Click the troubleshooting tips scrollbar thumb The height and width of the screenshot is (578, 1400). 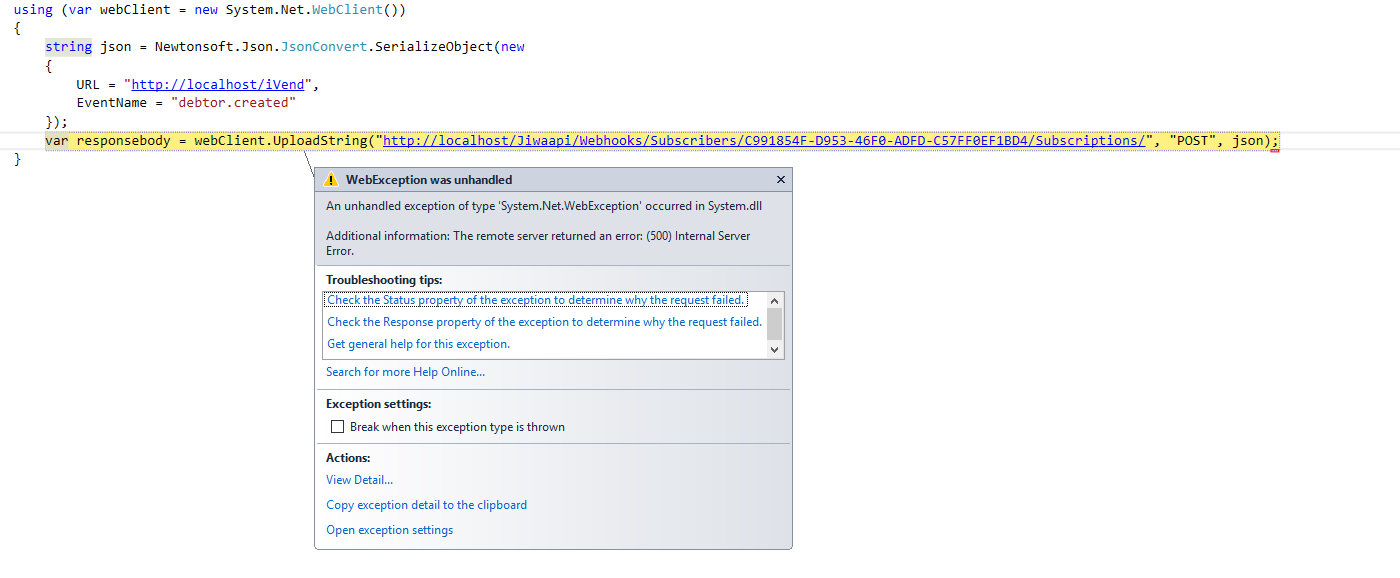click(x=774, y=323)
